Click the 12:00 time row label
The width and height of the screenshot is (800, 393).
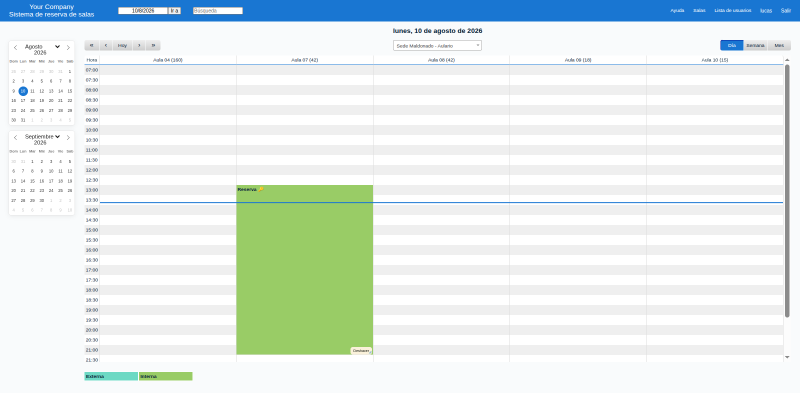coord(92,170)
